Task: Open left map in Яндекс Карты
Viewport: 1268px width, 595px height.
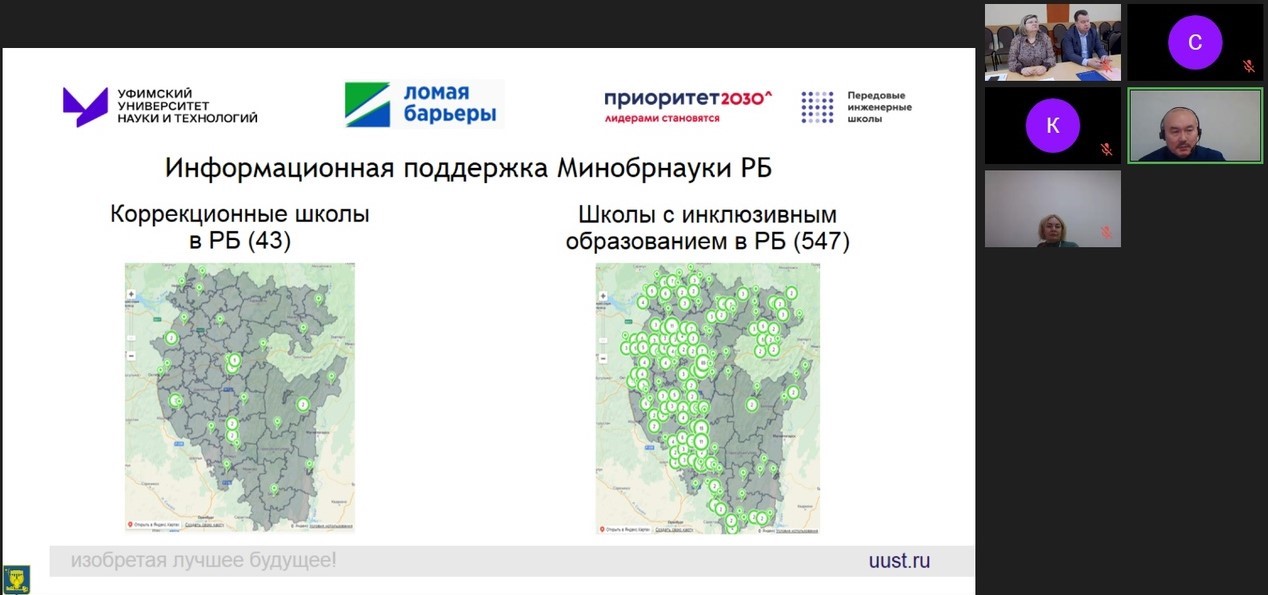Action: pyautogui.click(x=155, y=524)
